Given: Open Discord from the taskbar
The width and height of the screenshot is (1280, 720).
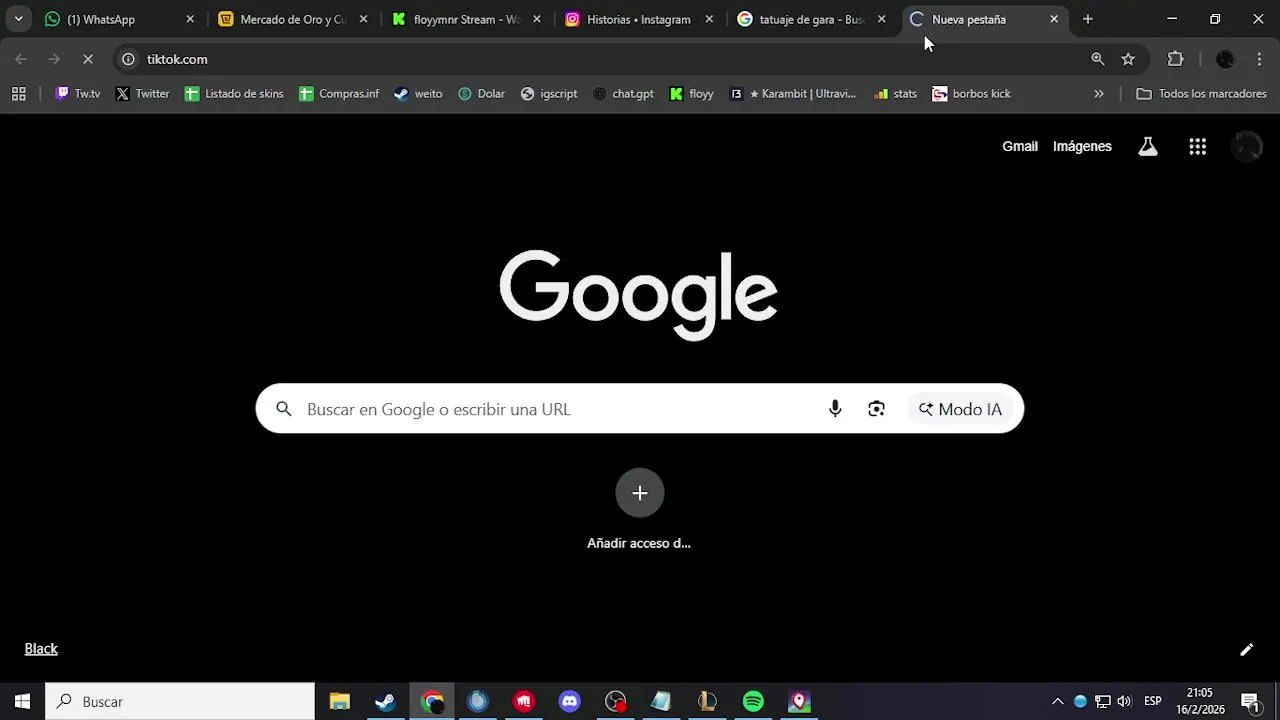Looking at the screenshot, I should 570,702.
